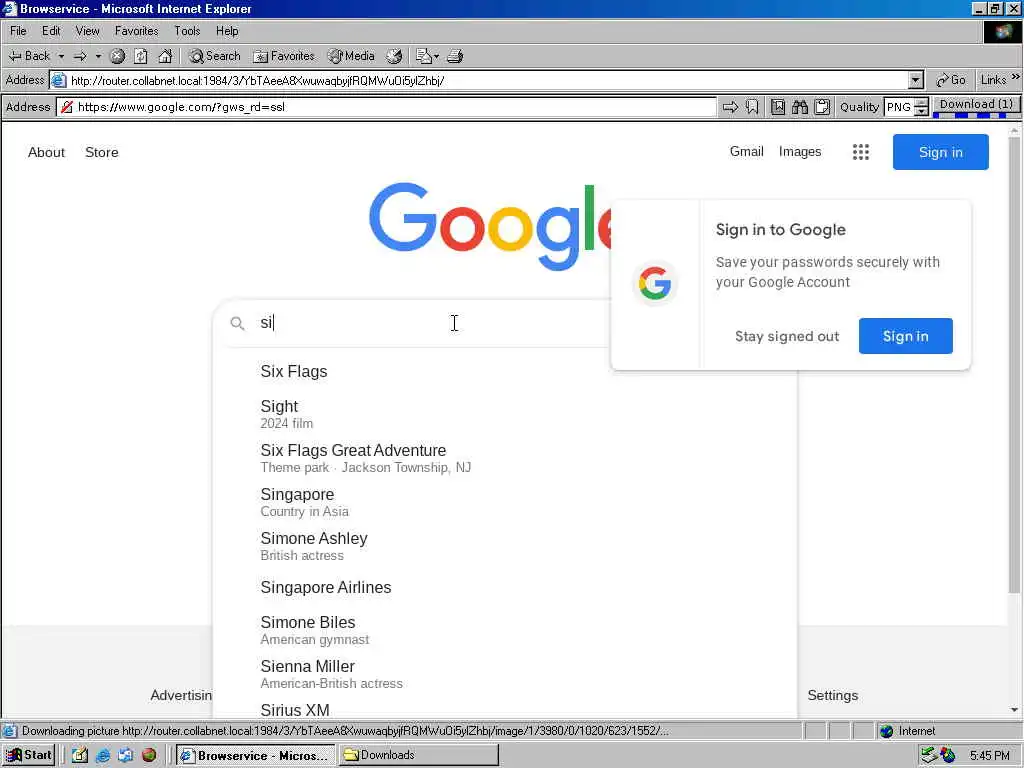Viewport: 1024px width, 768px height.
Task: Click the Internet zone icon in status bar
Action: tap(886, 731)
